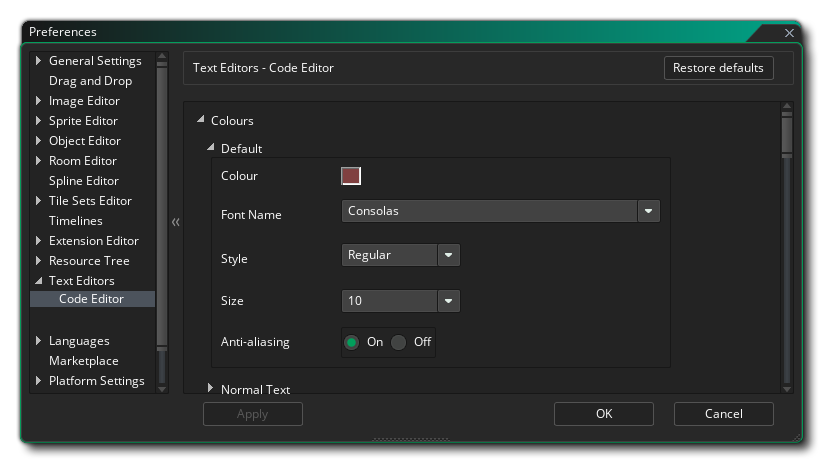Open the Style dropdown showing Regular
The width and height of the screenshot is (823, 463).
(x=449, y=255)
